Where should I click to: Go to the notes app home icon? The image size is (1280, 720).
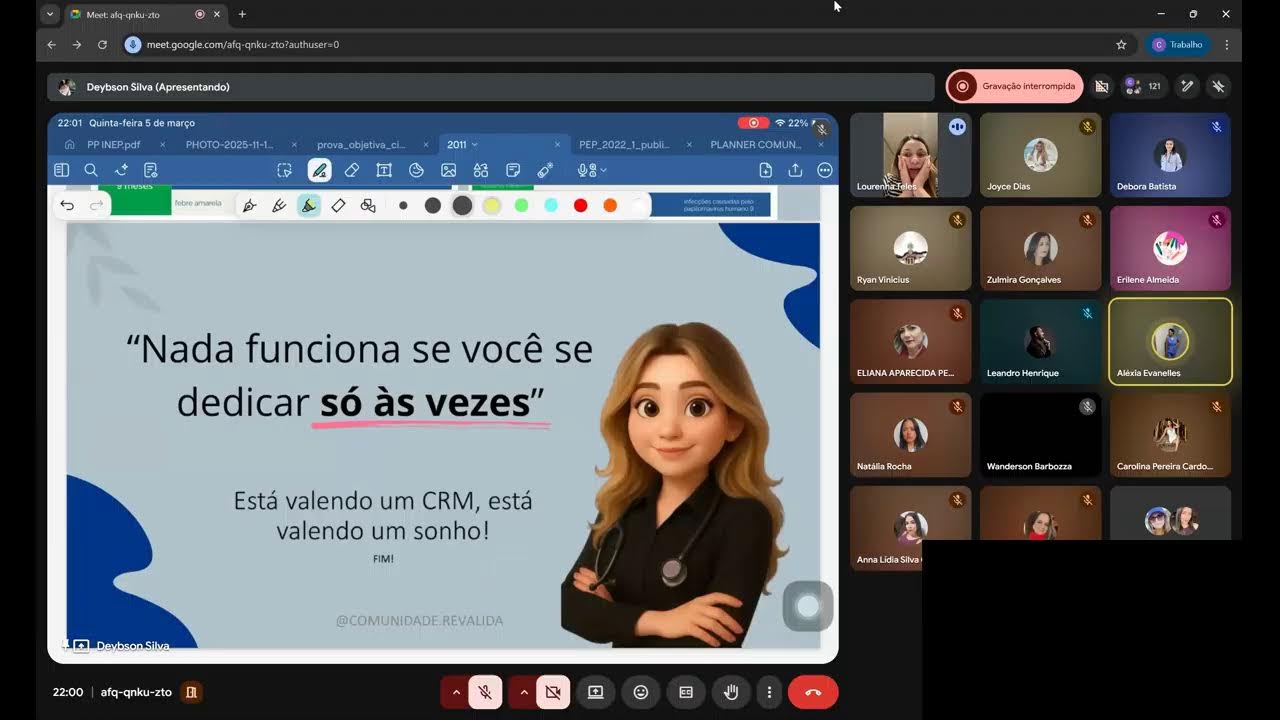[x=69, y=145]
